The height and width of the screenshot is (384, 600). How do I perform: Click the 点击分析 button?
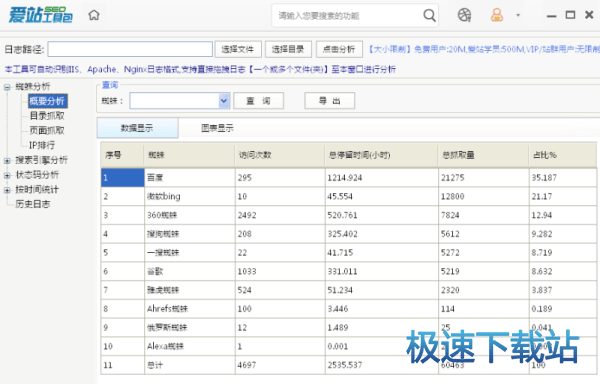339,49
